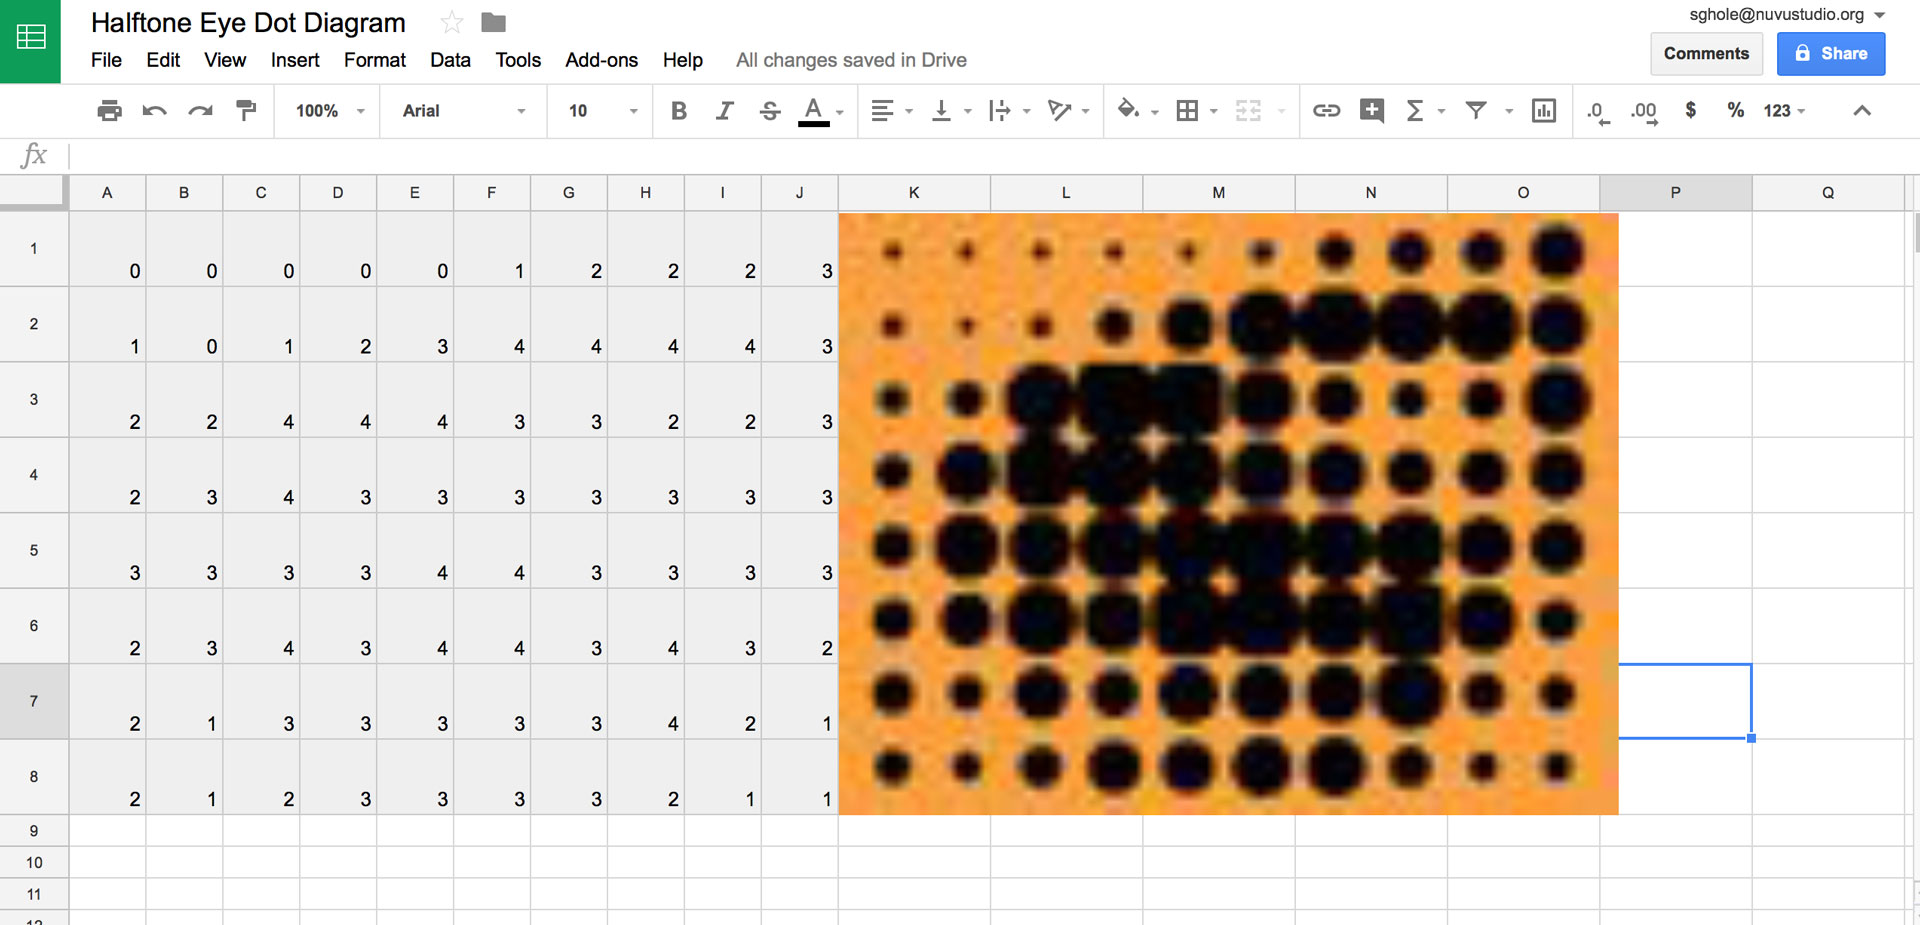Select cell F1 containing 1
Screen dimensions: 1920x925
pyautogui.click(x=492, y=249)
